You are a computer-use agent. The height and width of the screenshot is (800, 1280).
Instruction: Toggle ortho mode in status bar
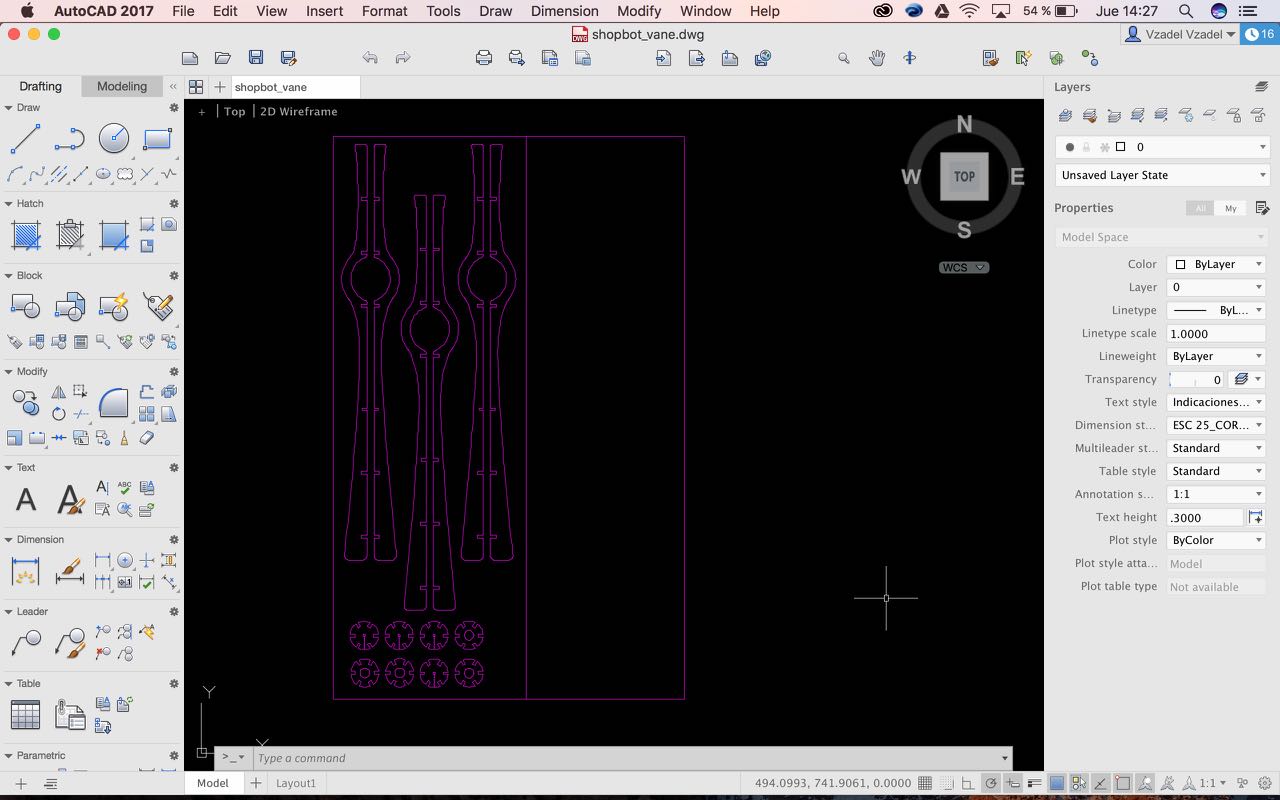point(968,783)
